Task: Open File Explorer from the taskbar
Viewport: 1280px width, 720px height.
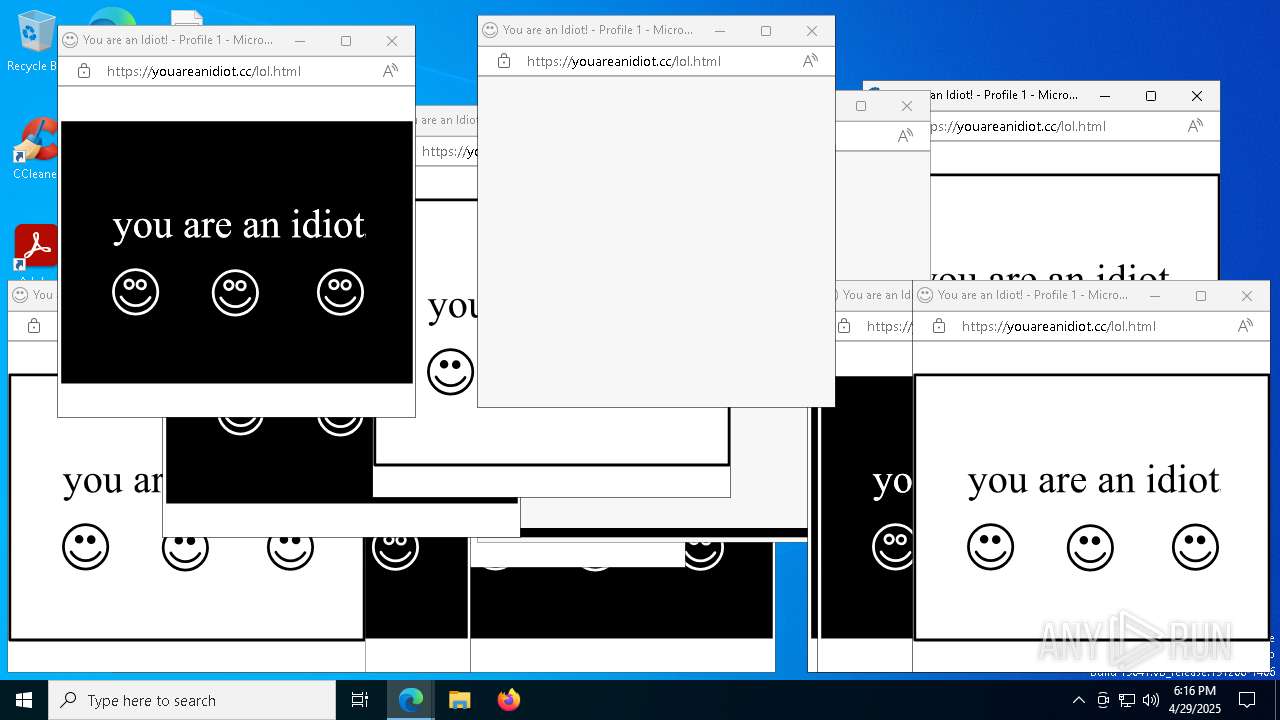Action: [x=459, y=700]
